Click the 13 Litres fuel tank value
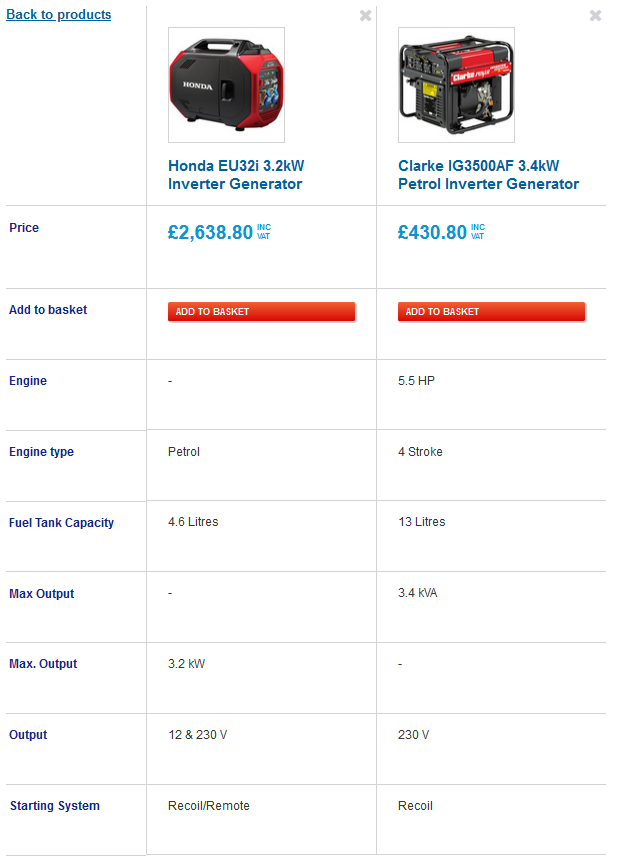Screen dimensions: 628x862 (422, 522)
